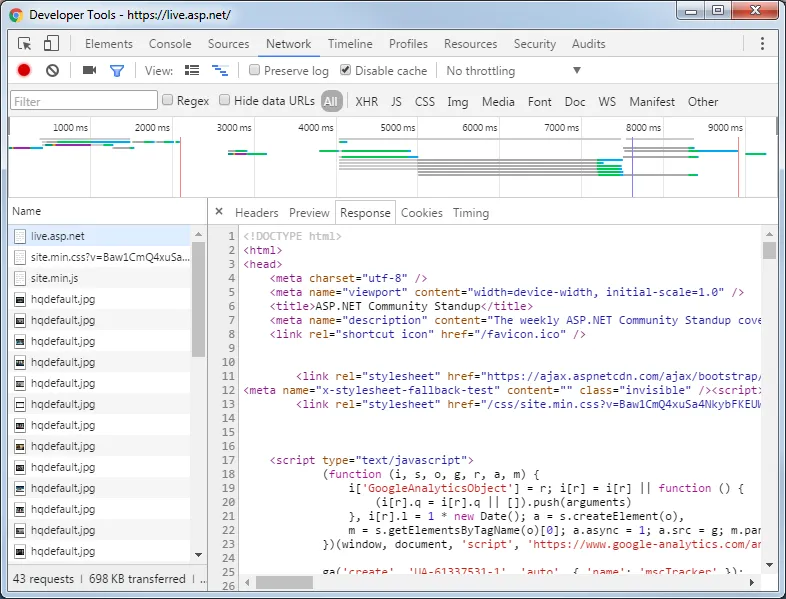
Task: Click the Filter text input field
Action: pos(84,101)
